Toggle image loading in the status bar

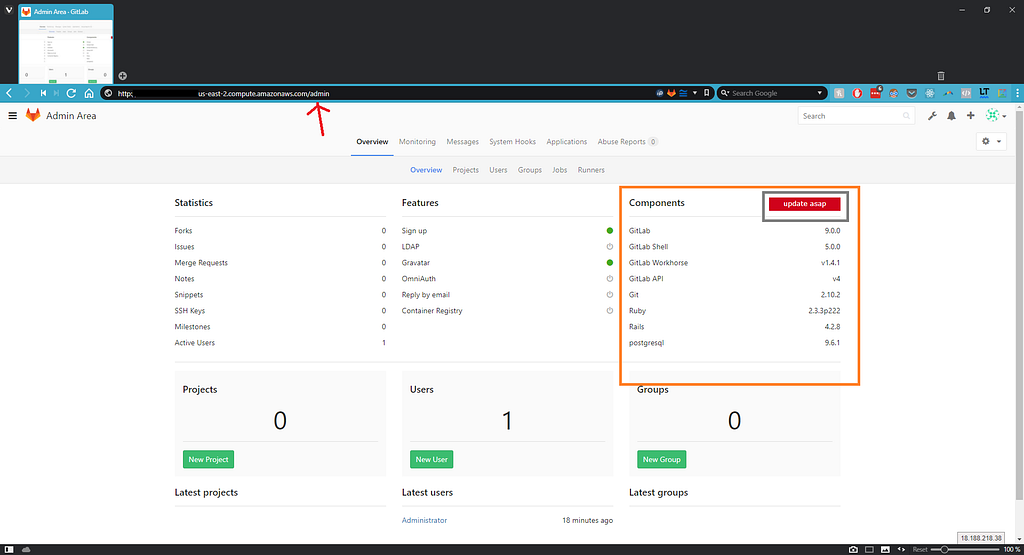[885, 550]
